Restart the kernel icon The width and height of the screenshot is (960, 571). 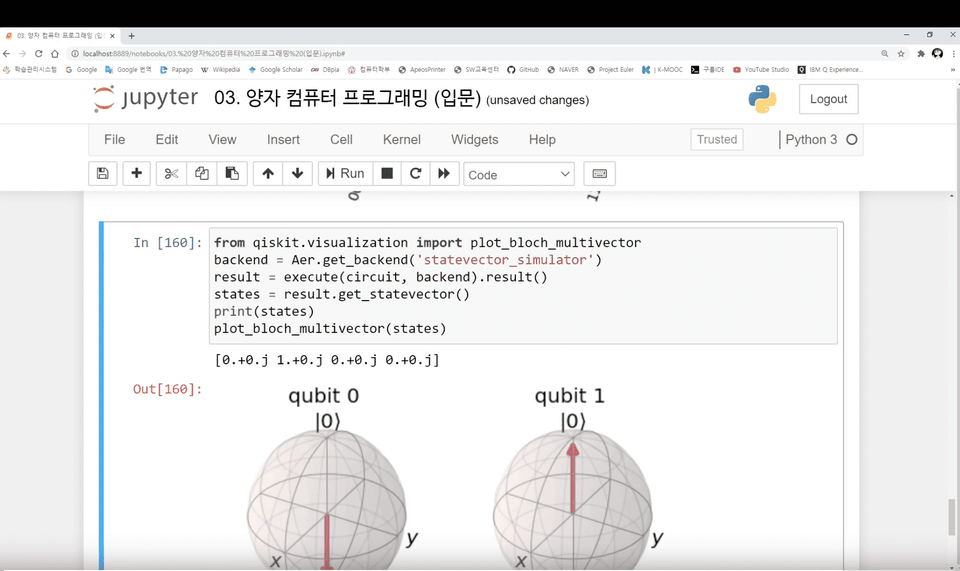tap(416, 174)
